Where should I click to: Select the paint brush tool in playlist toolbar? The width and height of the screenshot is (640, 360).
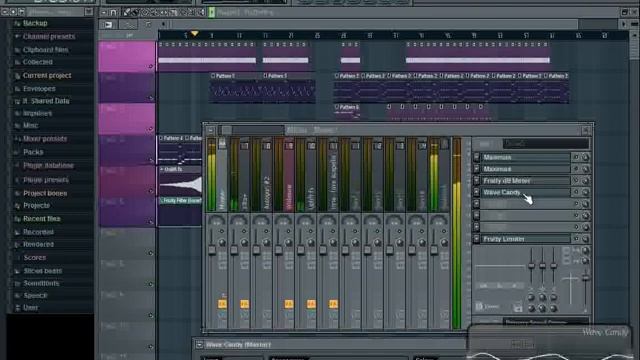135,12
